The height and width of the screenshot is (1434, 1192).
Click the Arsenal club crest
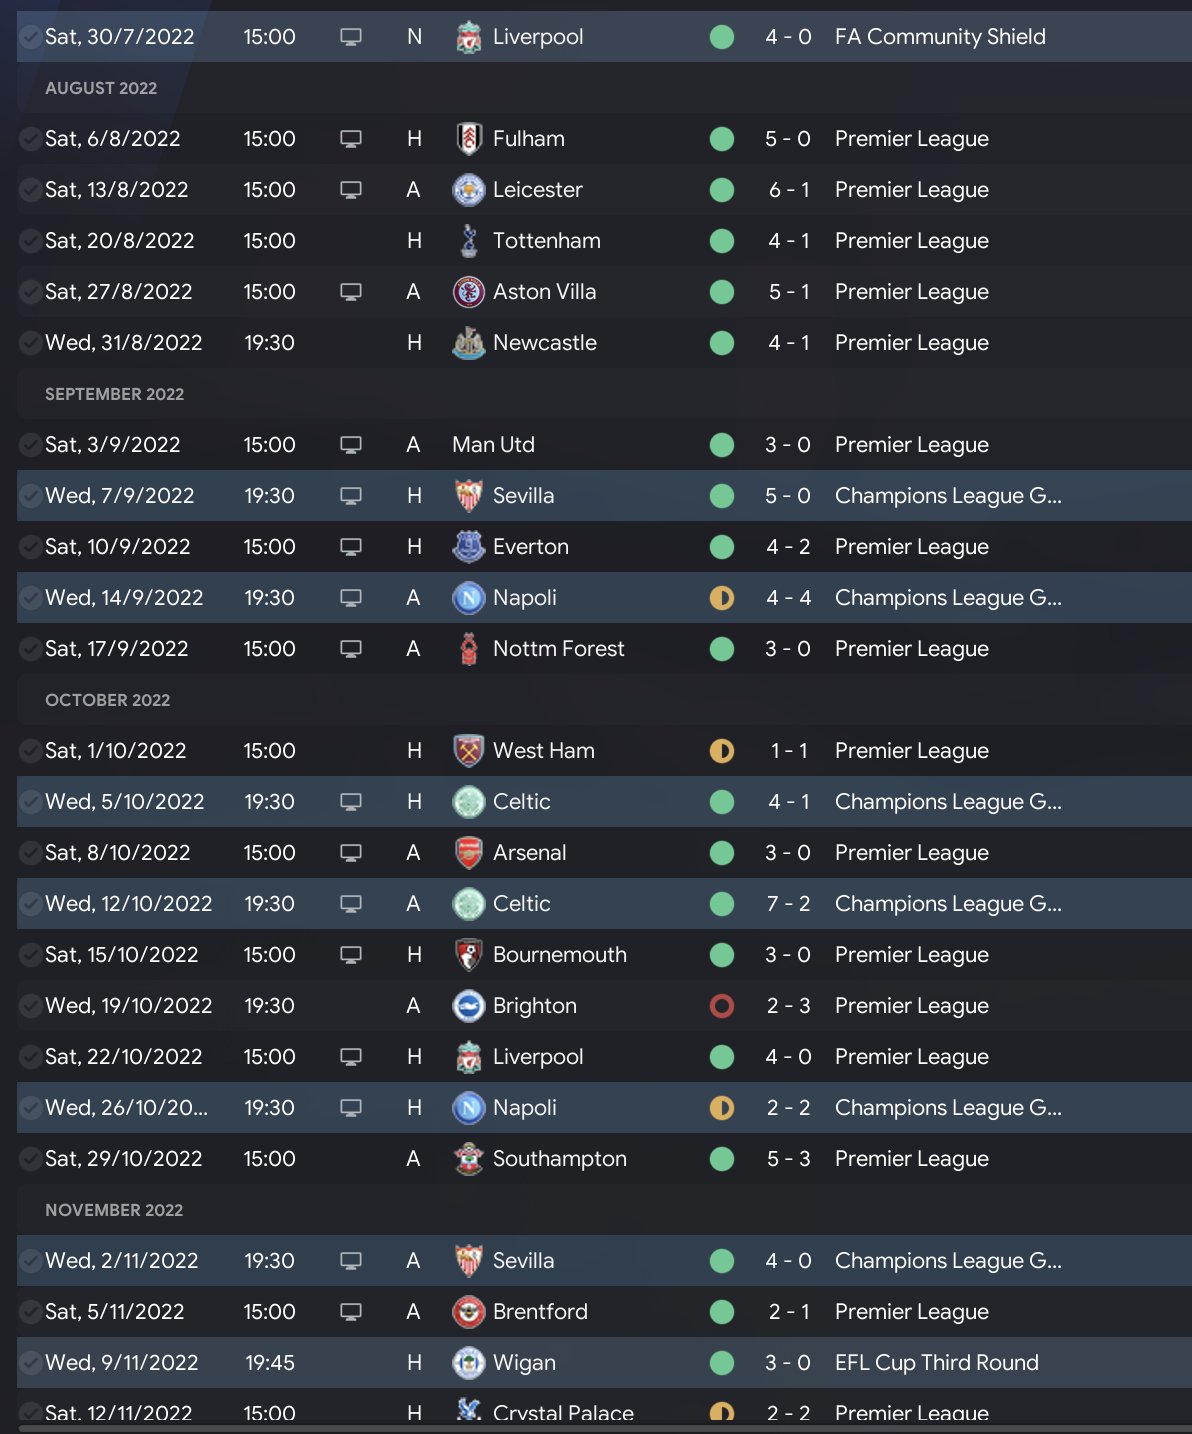click(x=468, y=853)
